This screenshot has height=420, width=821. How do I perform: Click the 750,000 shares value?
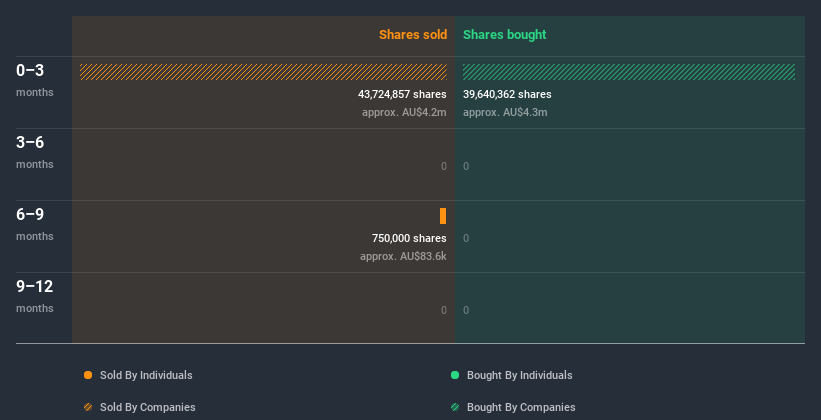pyautogui.click(x=409, y=238)
